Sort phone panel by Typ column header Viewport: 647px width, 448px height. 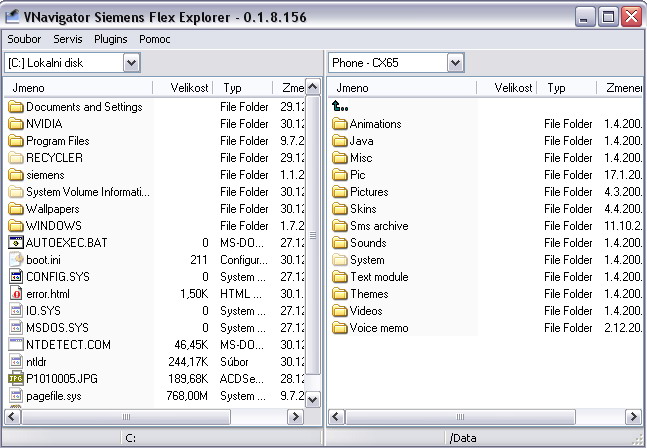pos(567,87)
